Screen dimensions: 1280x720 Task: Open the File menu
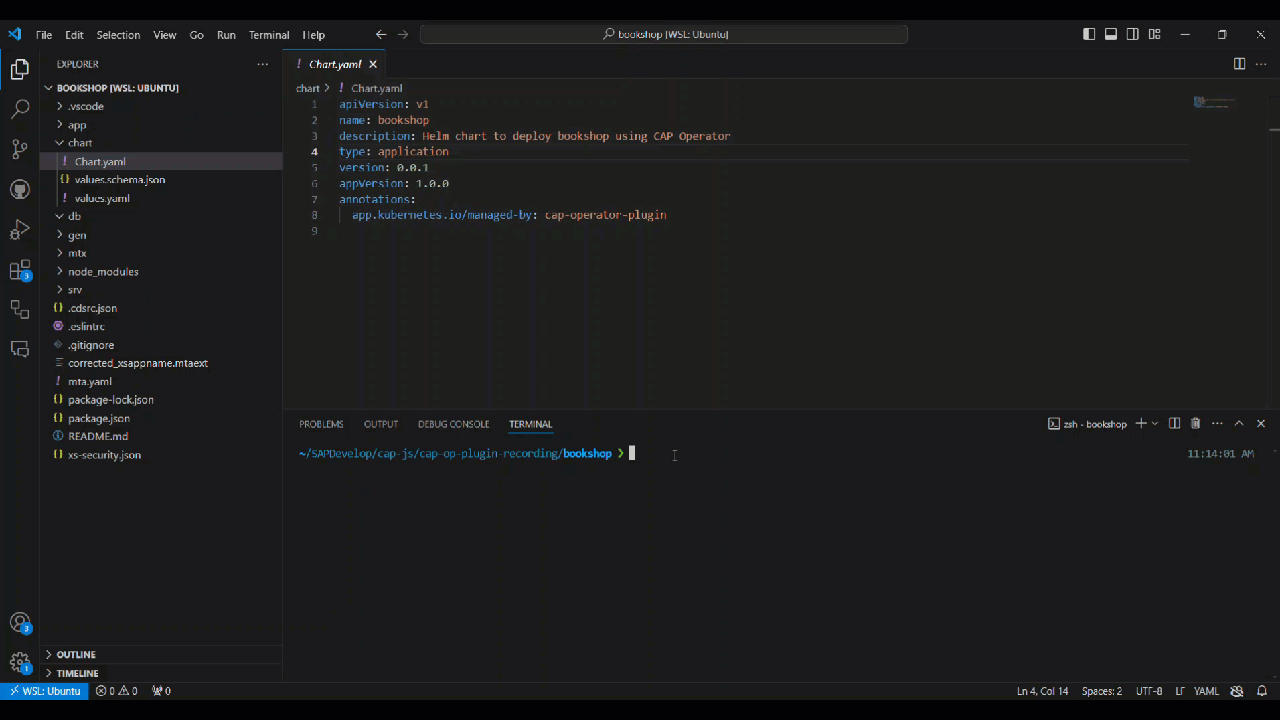(x=44, y=35)
